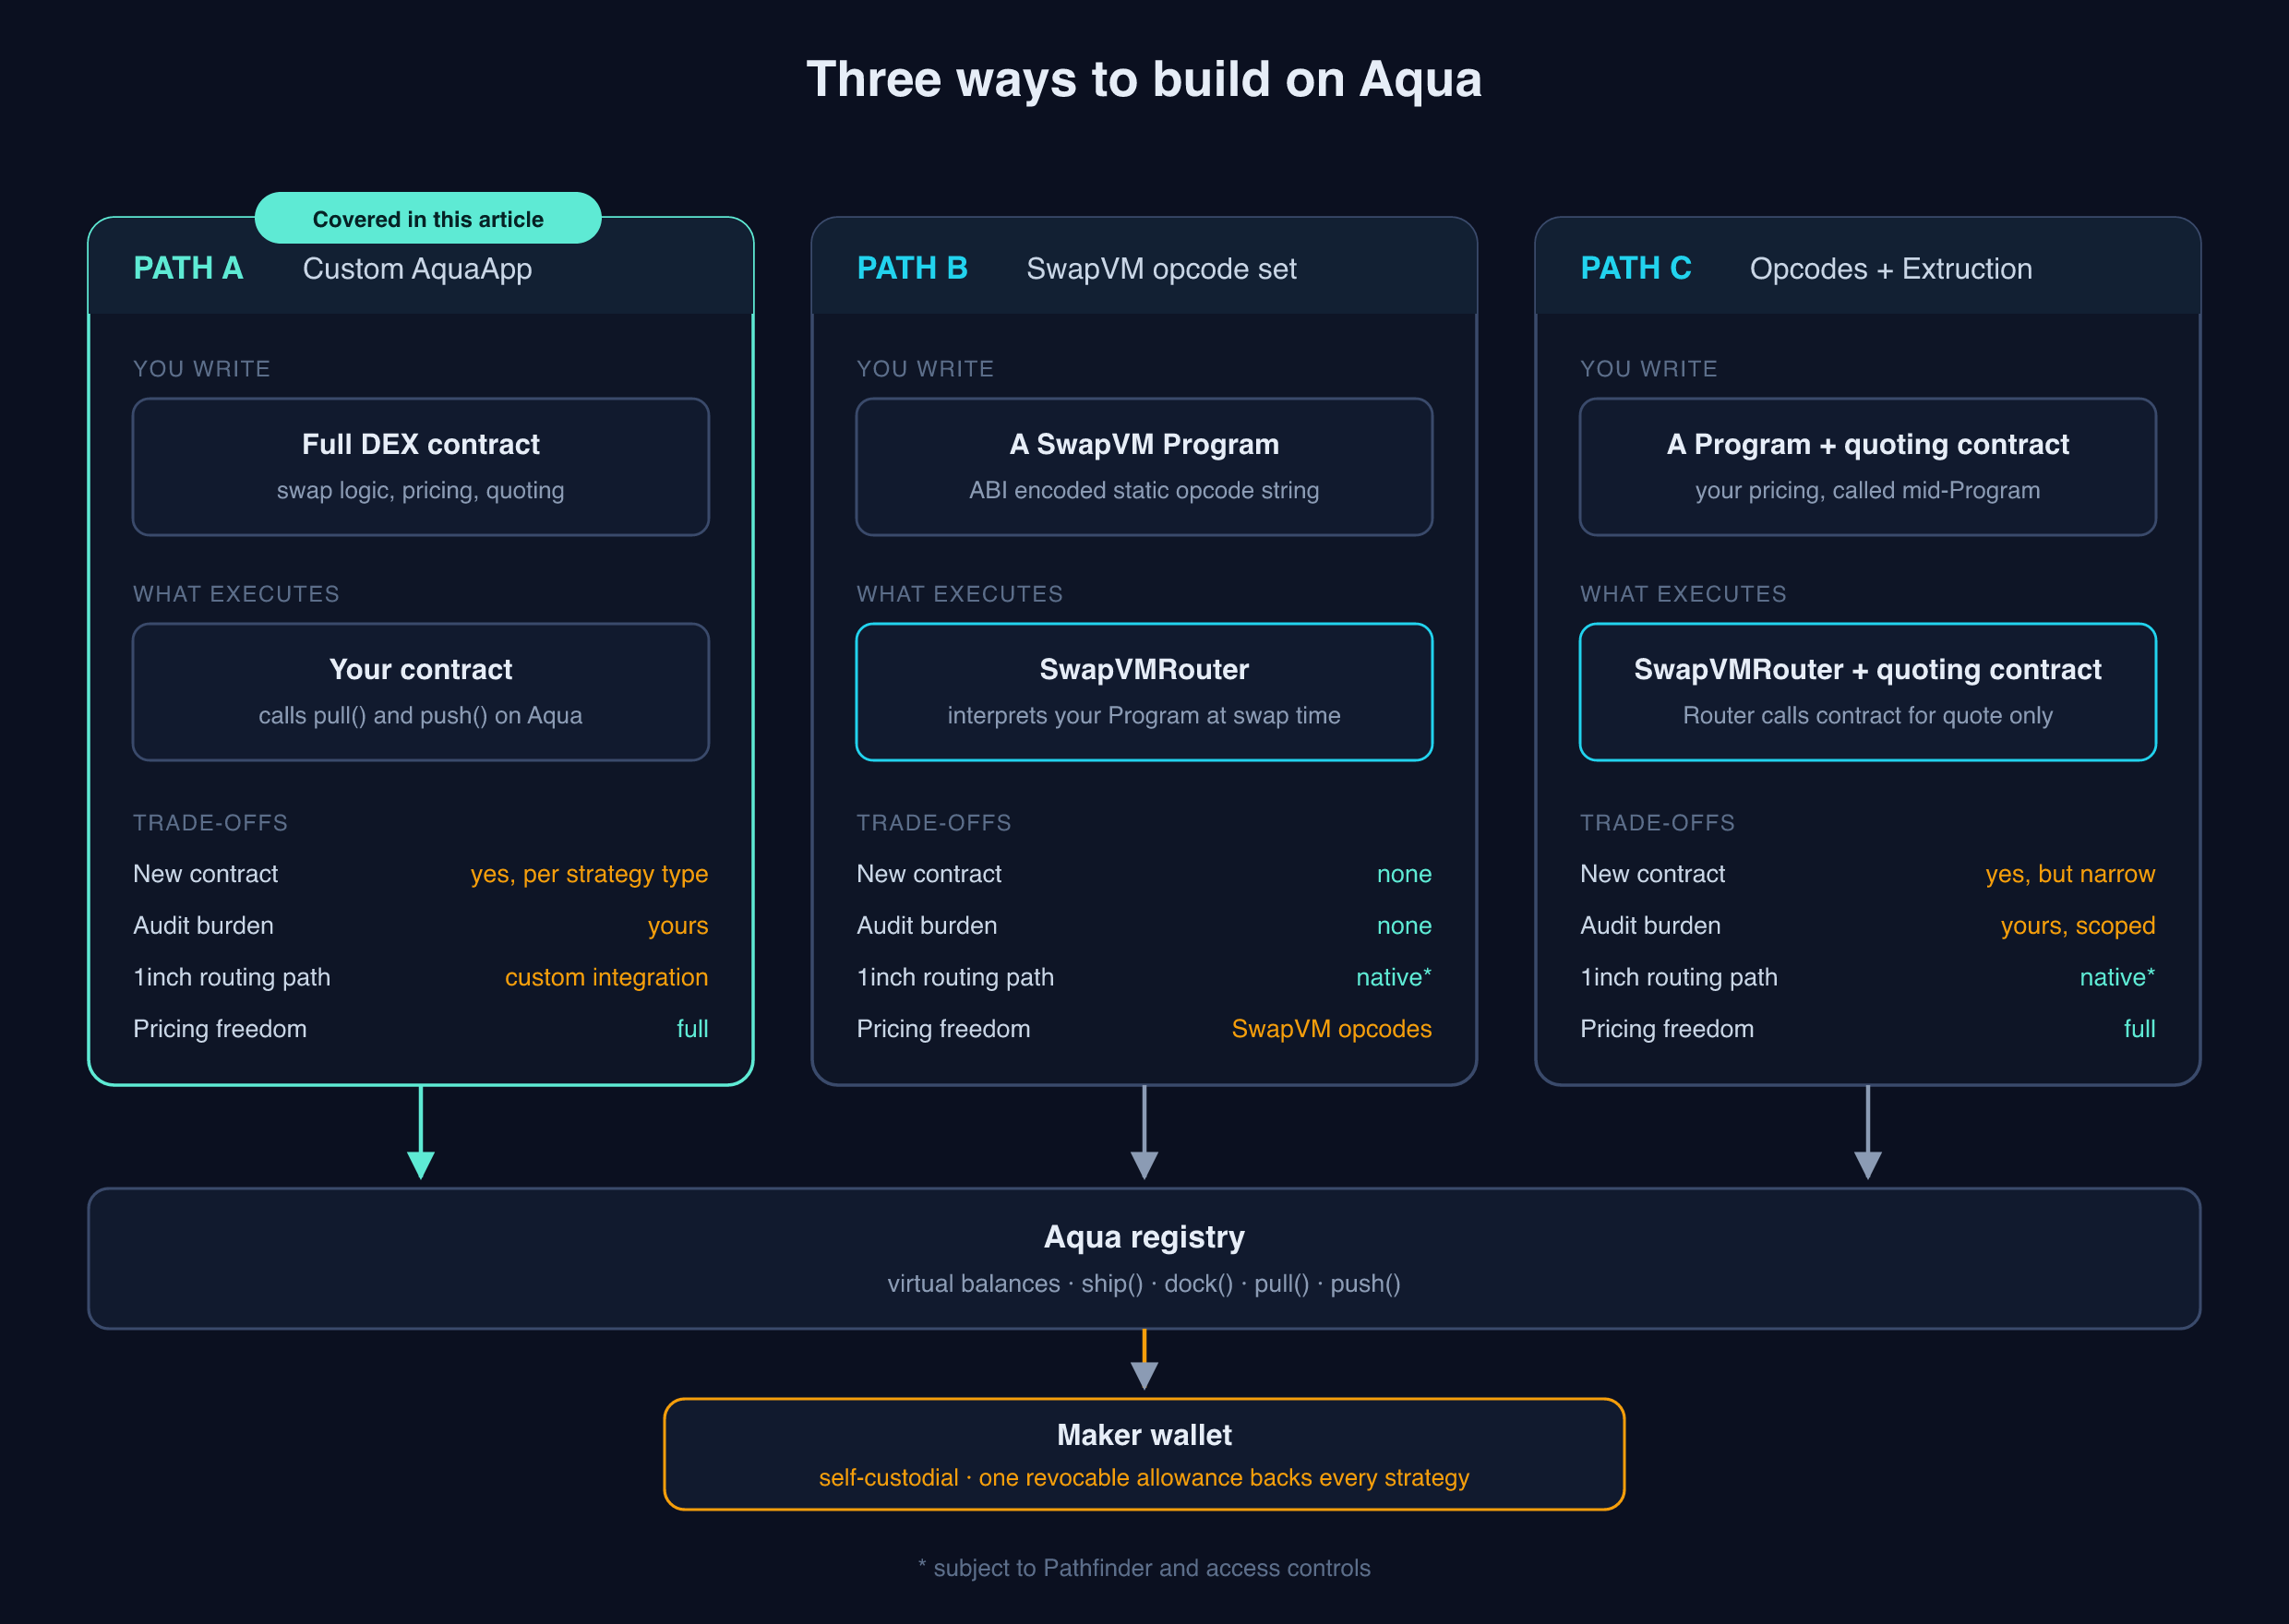Viewport: 2289px width, 1624px height.
Task: Click Path A pricing freedom 'full'
Action: pyautogui.click(x=692, y=1029)
